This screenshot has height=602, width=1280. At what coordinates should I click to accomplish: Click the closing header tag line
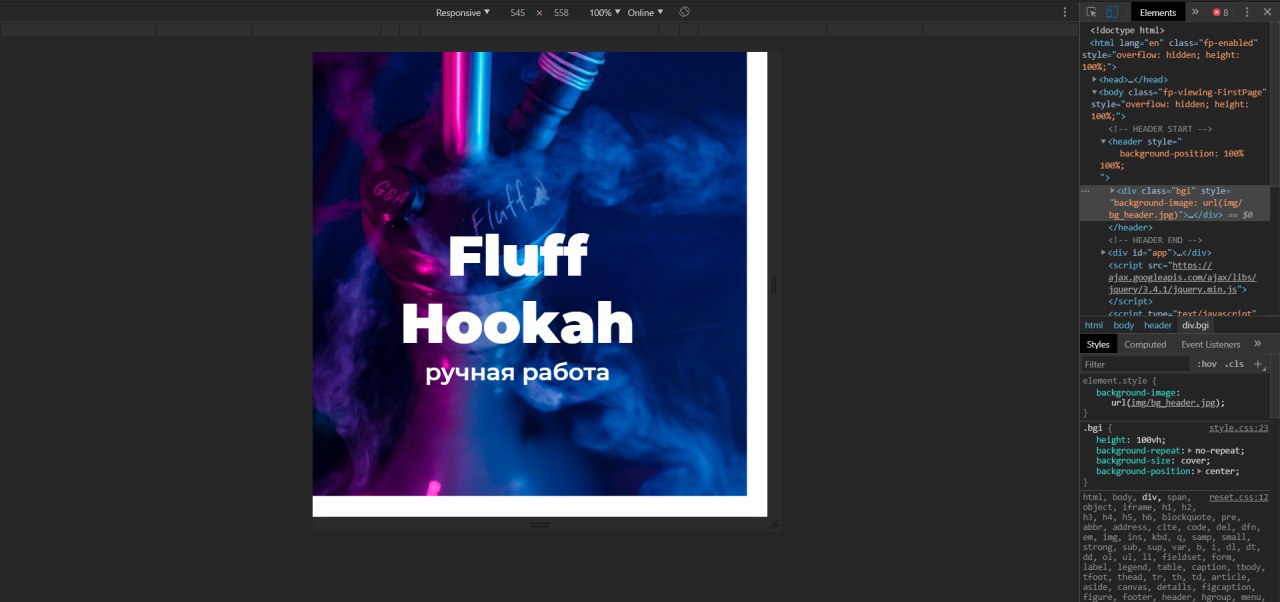click(x=1130, y=227)
